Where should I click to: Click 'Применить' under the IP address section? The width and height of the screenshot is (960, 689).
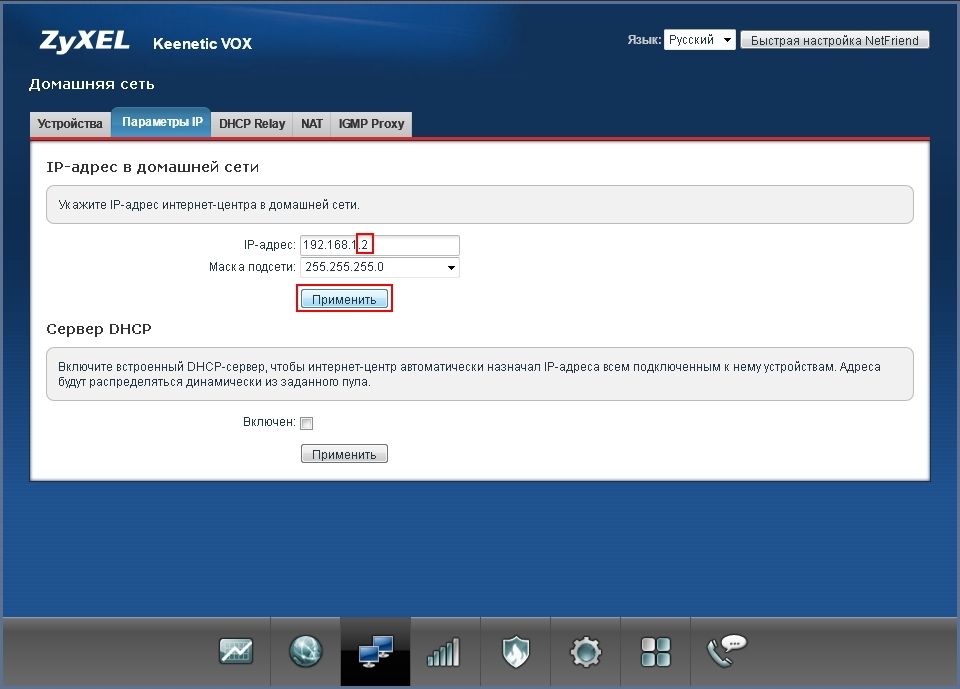(x=344, y=299)
